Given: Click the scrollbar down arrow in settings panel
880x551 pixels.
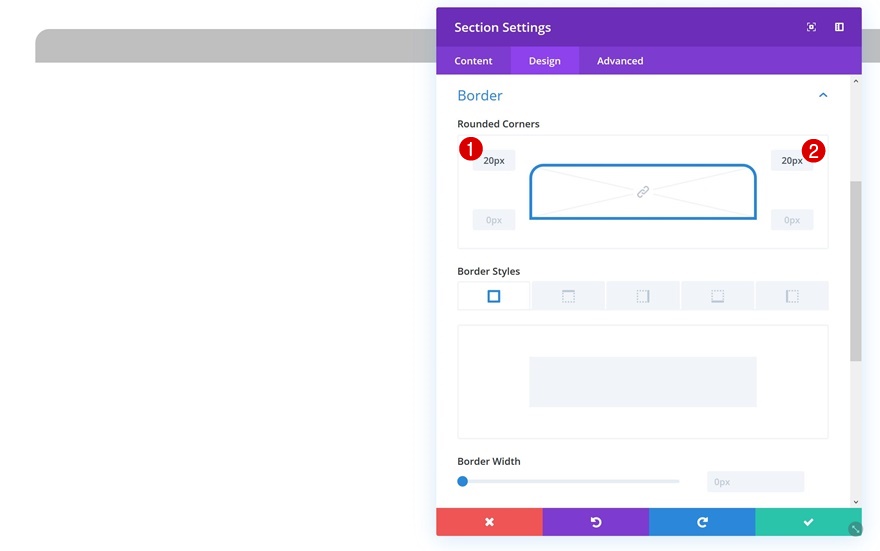Looking at the screenshot, I should [x=855, y=502].
